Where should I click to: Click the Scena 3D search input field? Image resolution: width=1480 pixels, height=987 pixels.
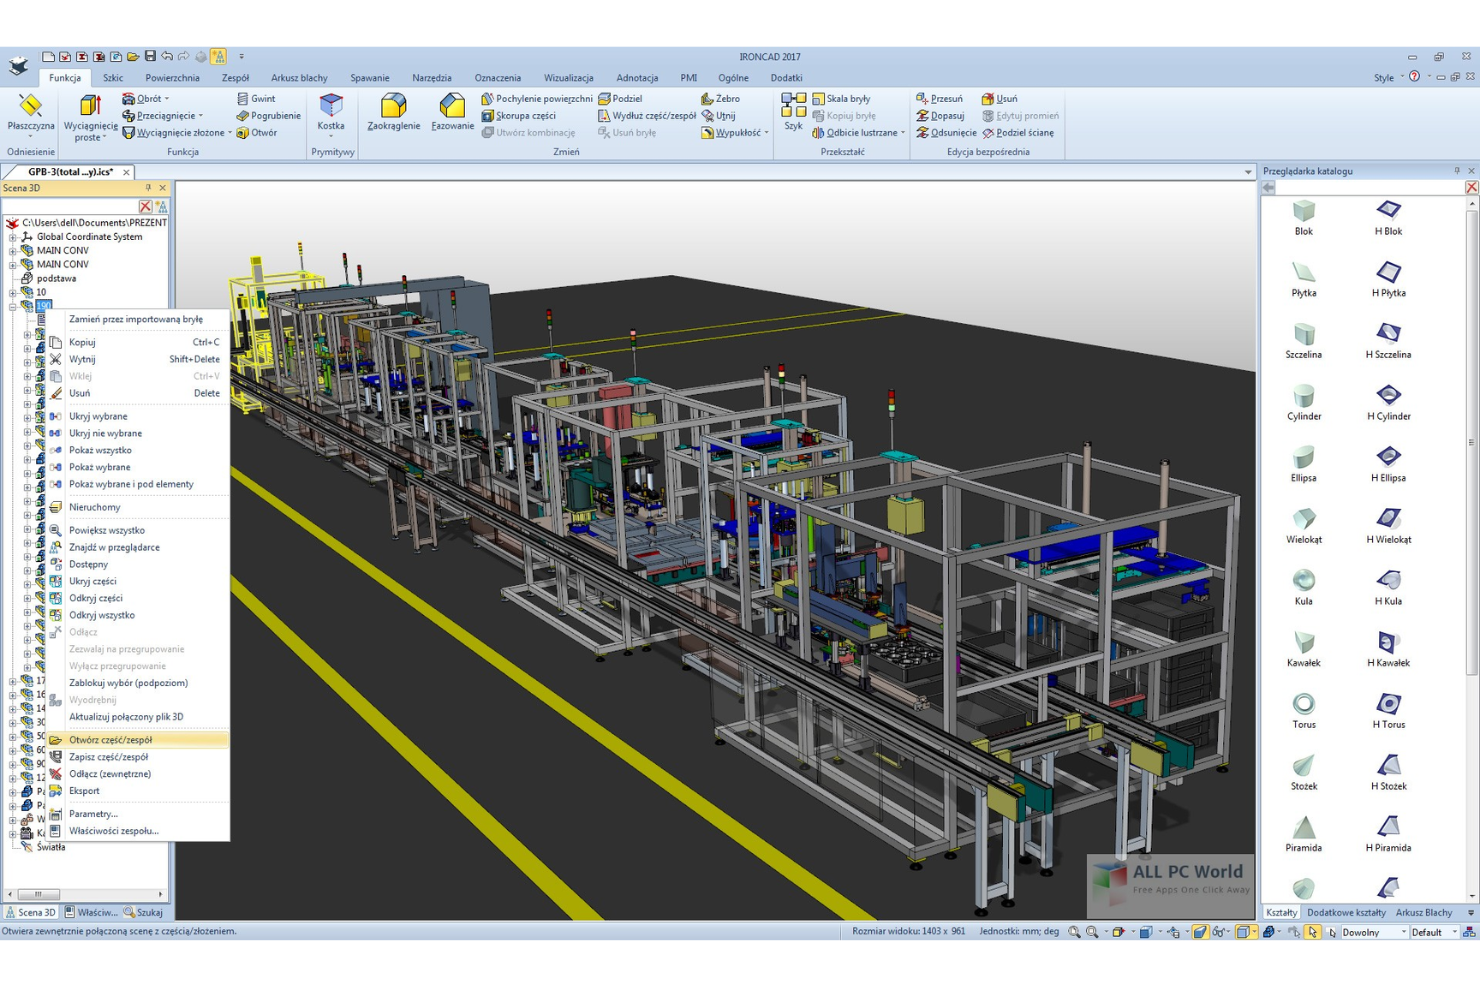(x=69, y=206)
